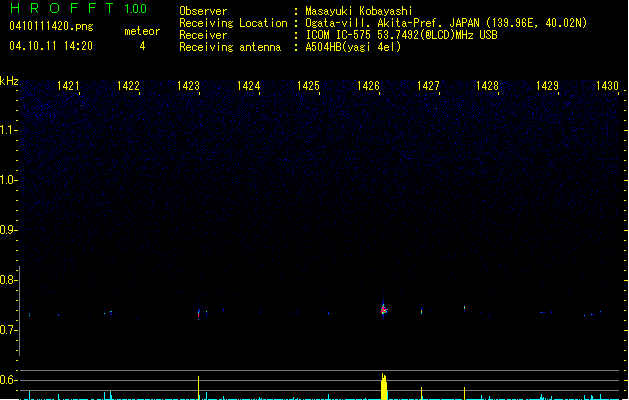The image size is (629, 400).
Task: Click the 0.9 kHz frequency label
Action: coord(8,230)
